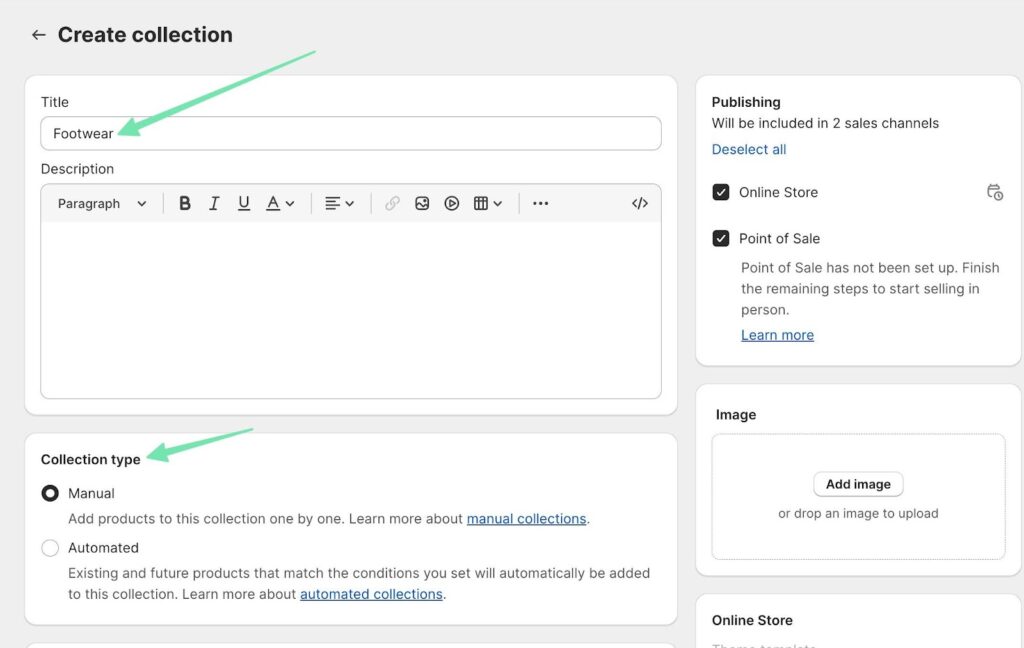Open the Paragraph style dropdown
The height and width of the screenshot is (648, 1024).
[102, 203]
